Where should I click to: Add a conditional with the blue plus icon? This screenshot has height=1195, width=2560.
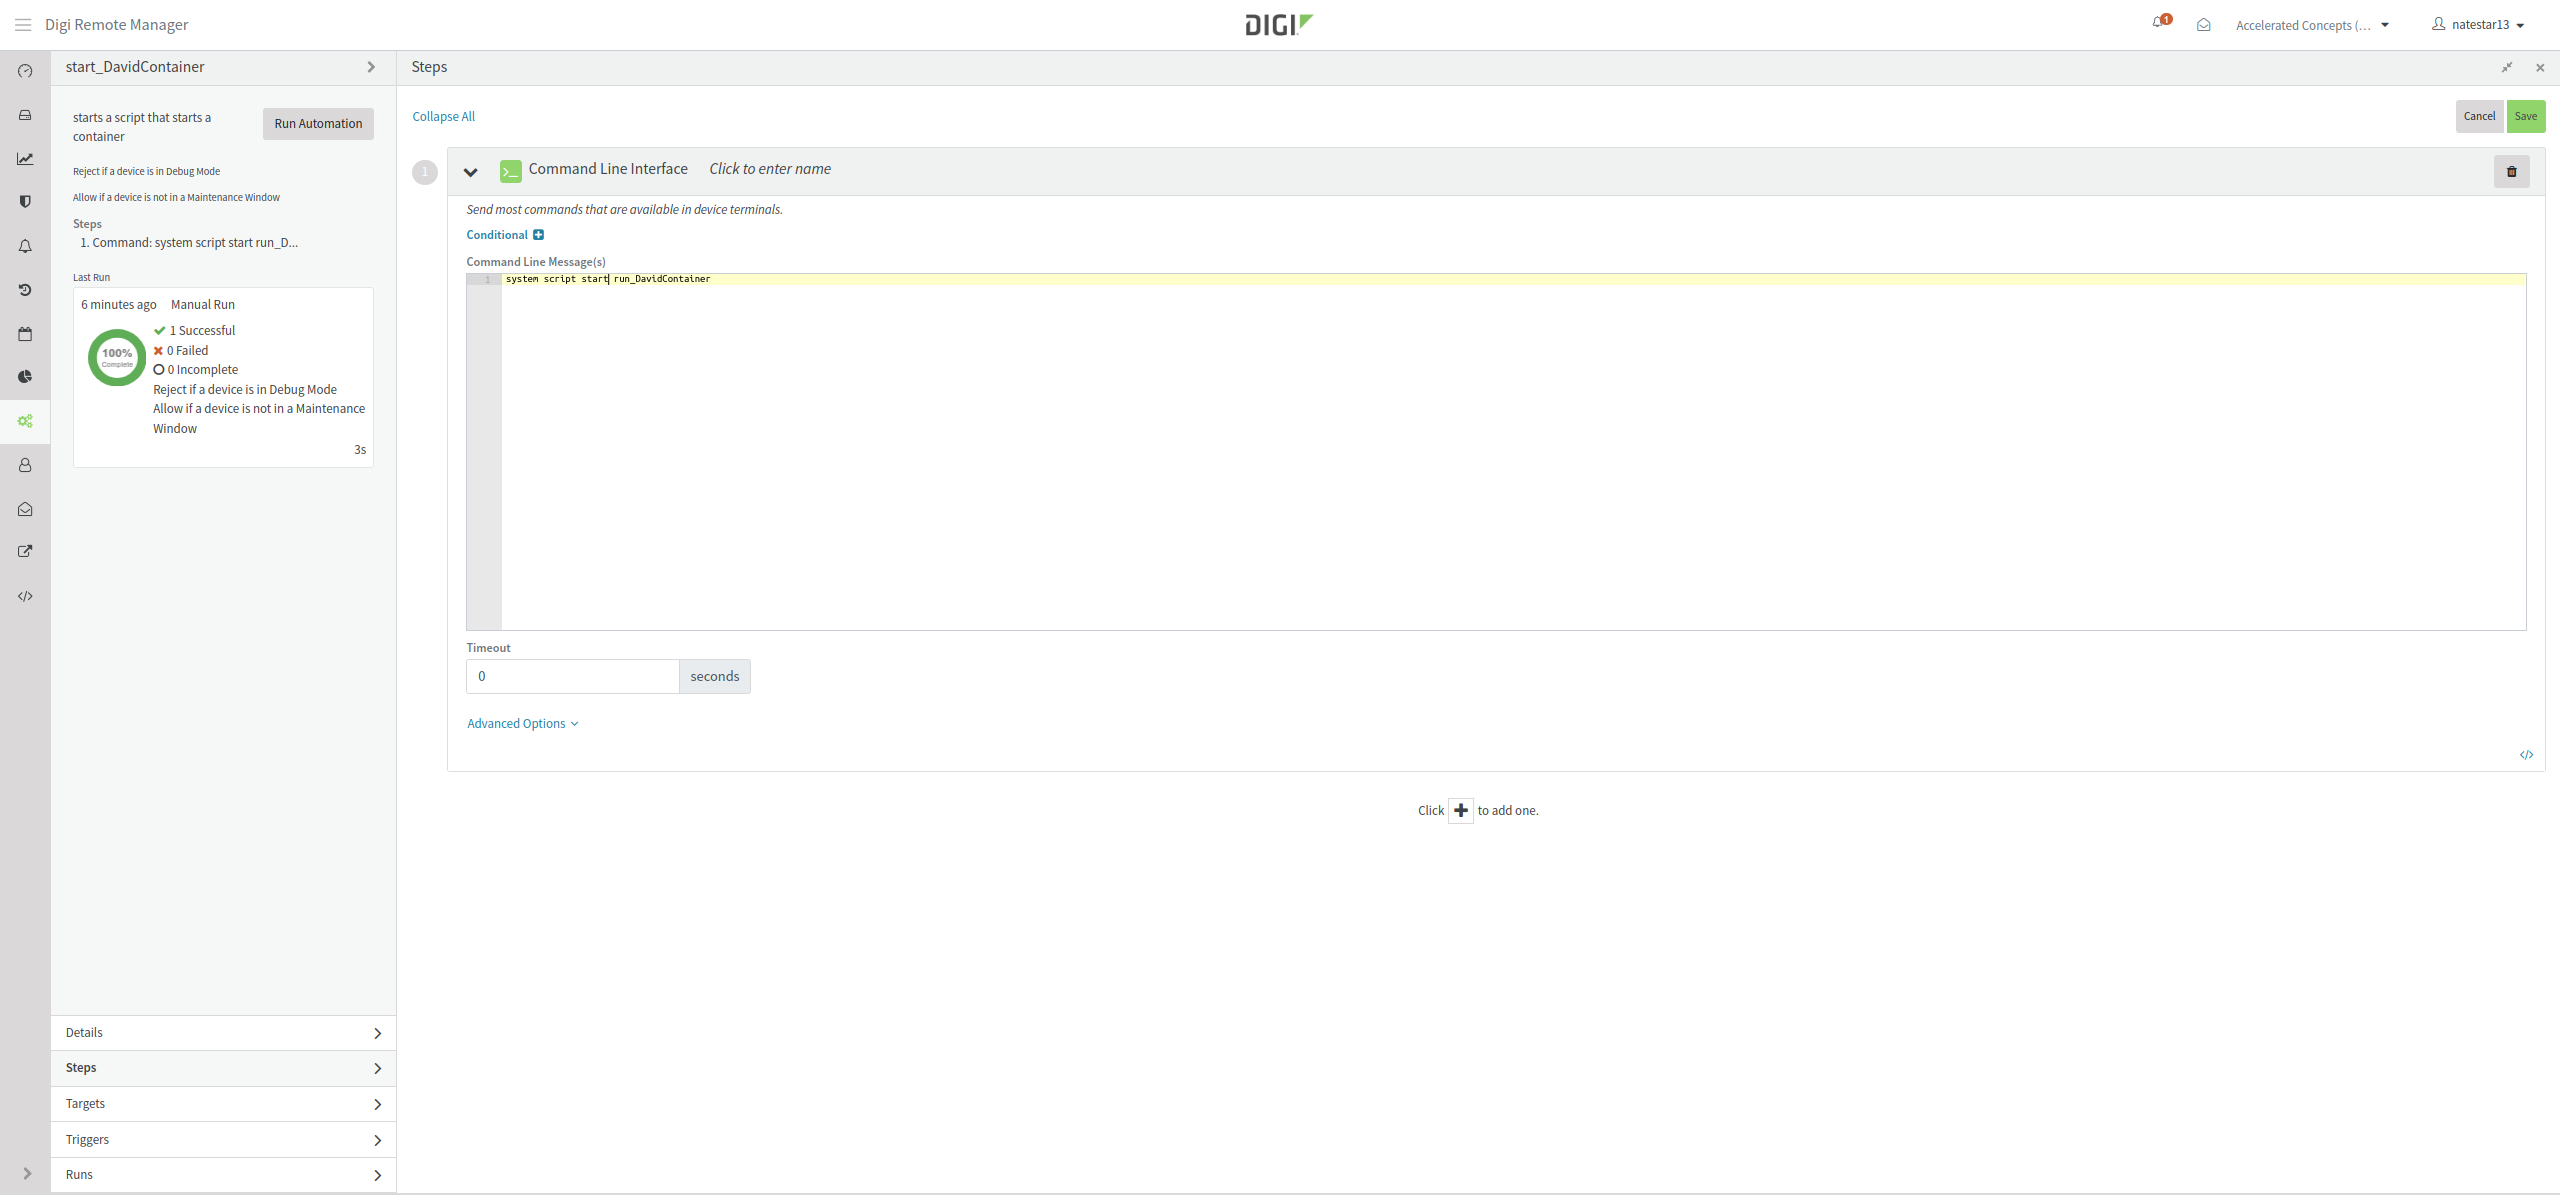(538, 235)
